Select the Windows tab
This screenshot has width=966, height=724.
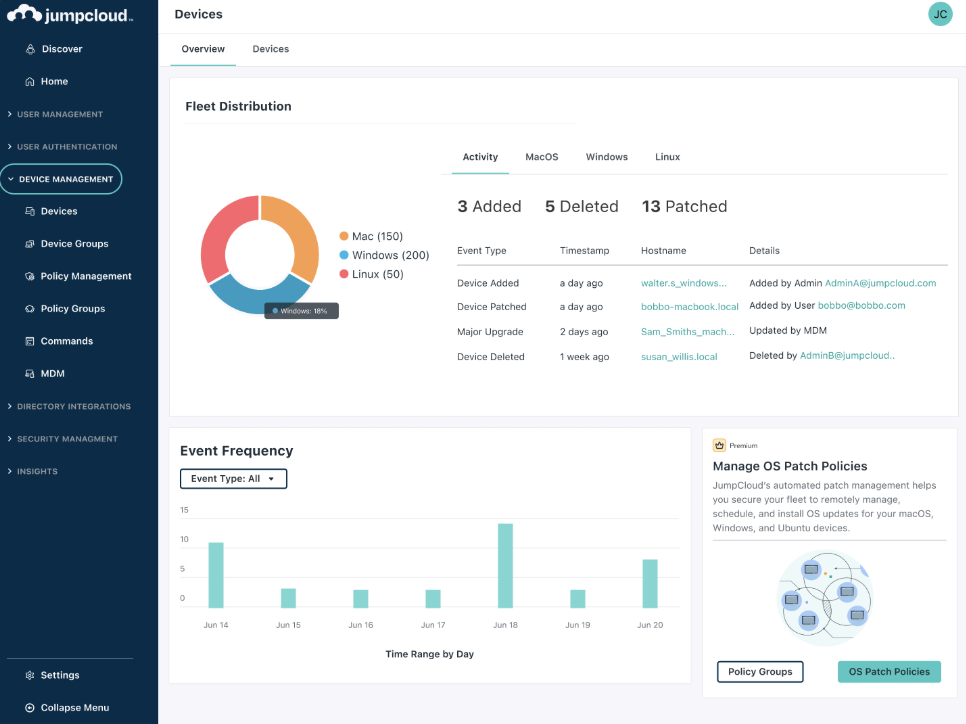tap(607, 157)
